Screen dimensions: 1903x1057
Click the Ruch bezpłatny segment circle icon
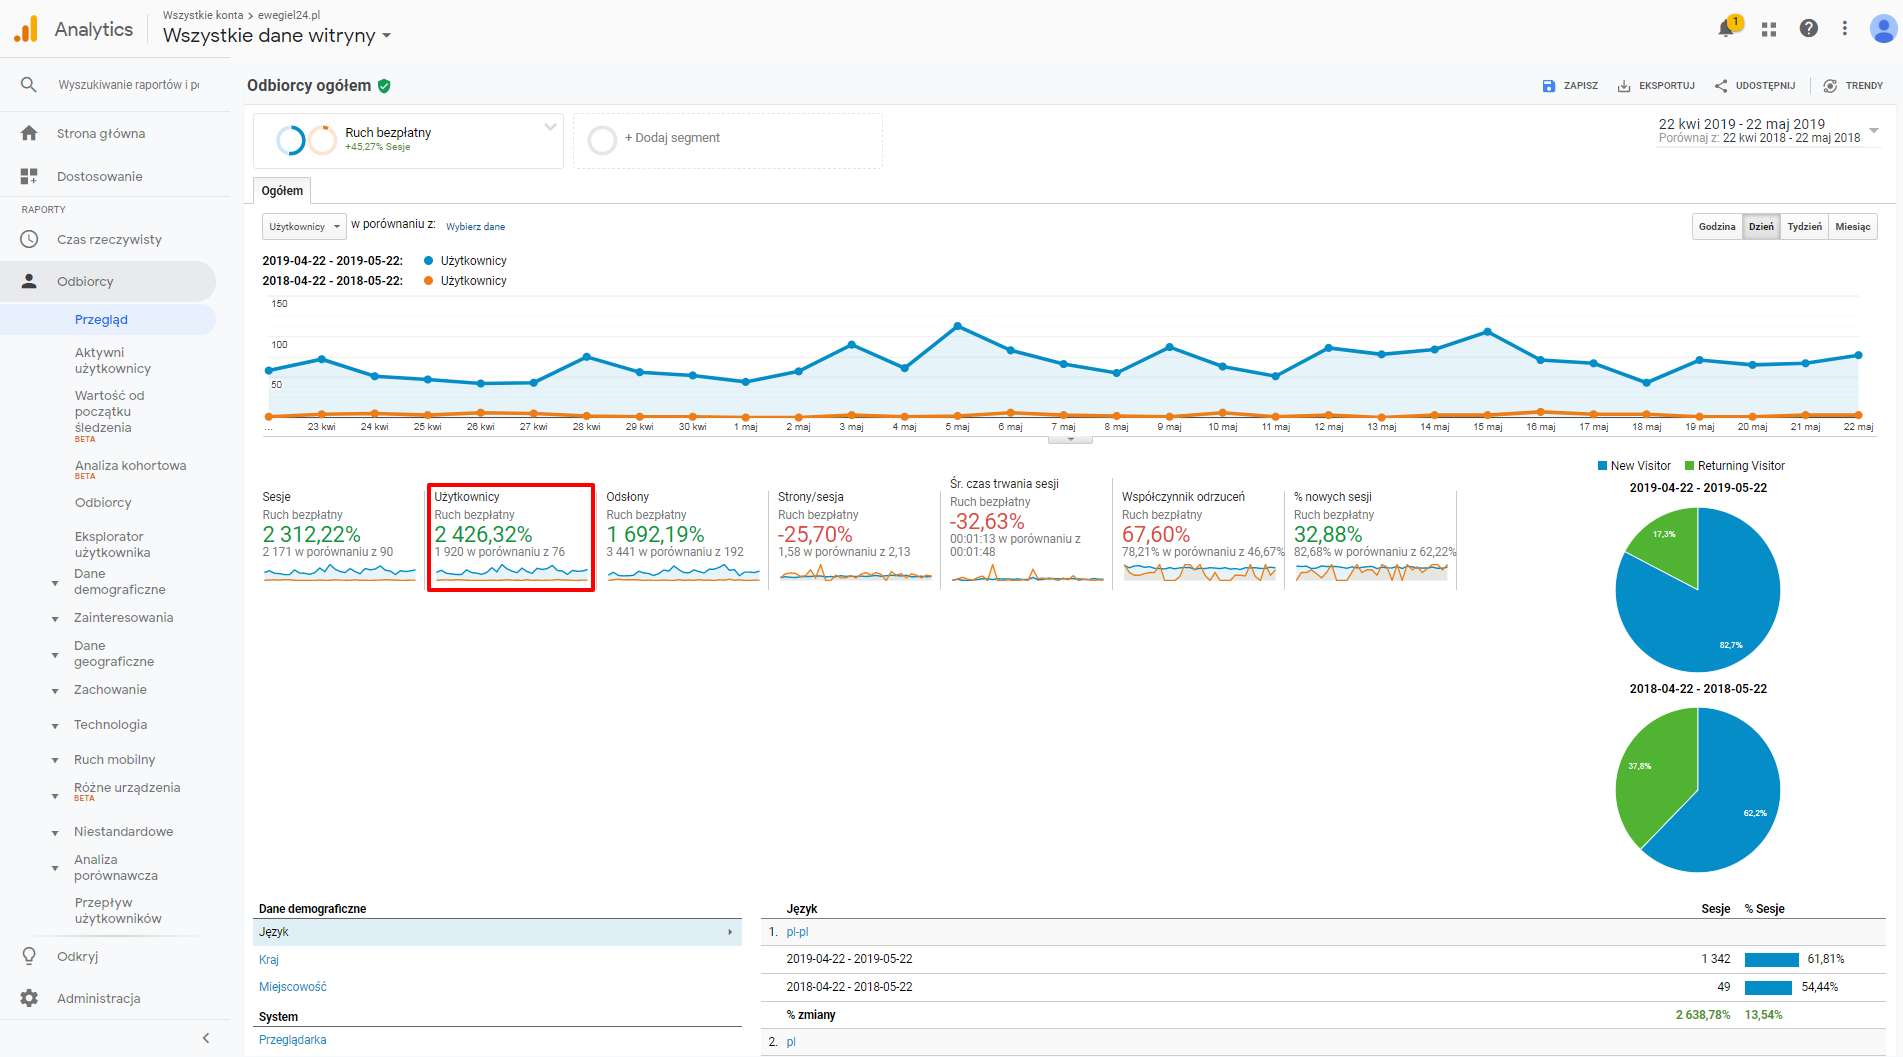306,140
